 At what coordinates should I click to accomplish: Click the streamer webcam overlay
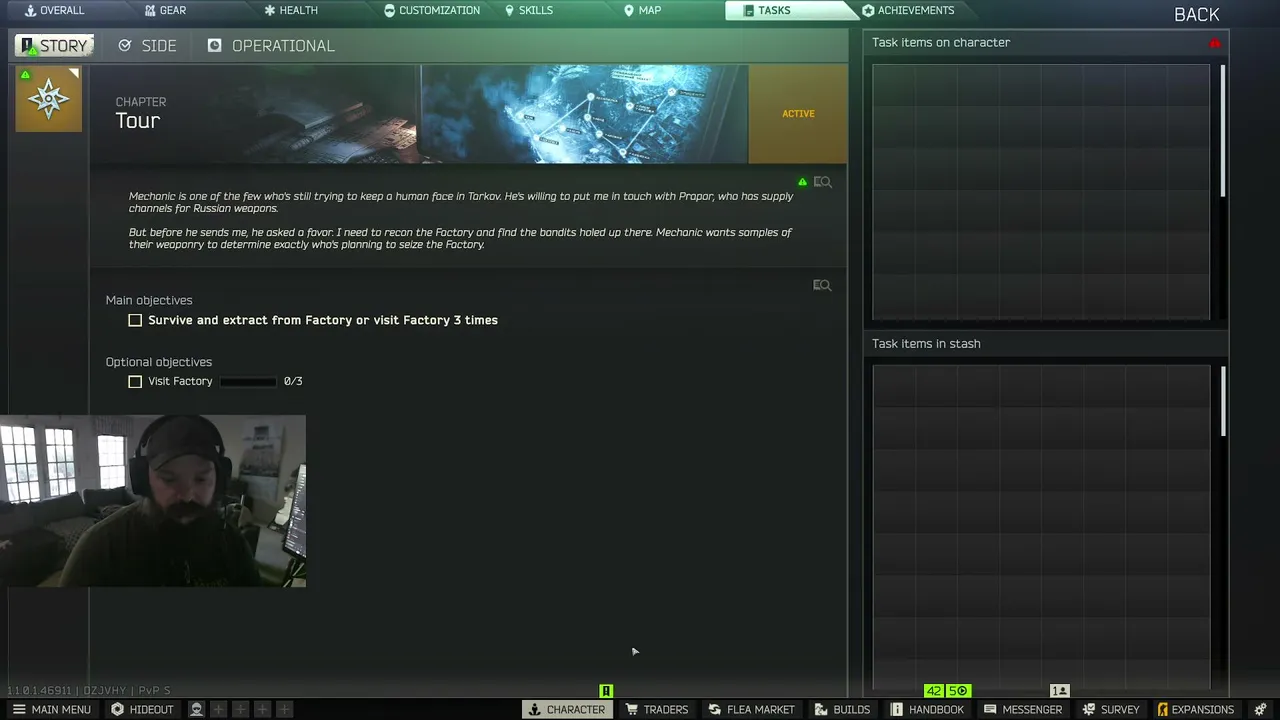click(x=153, y=501)
